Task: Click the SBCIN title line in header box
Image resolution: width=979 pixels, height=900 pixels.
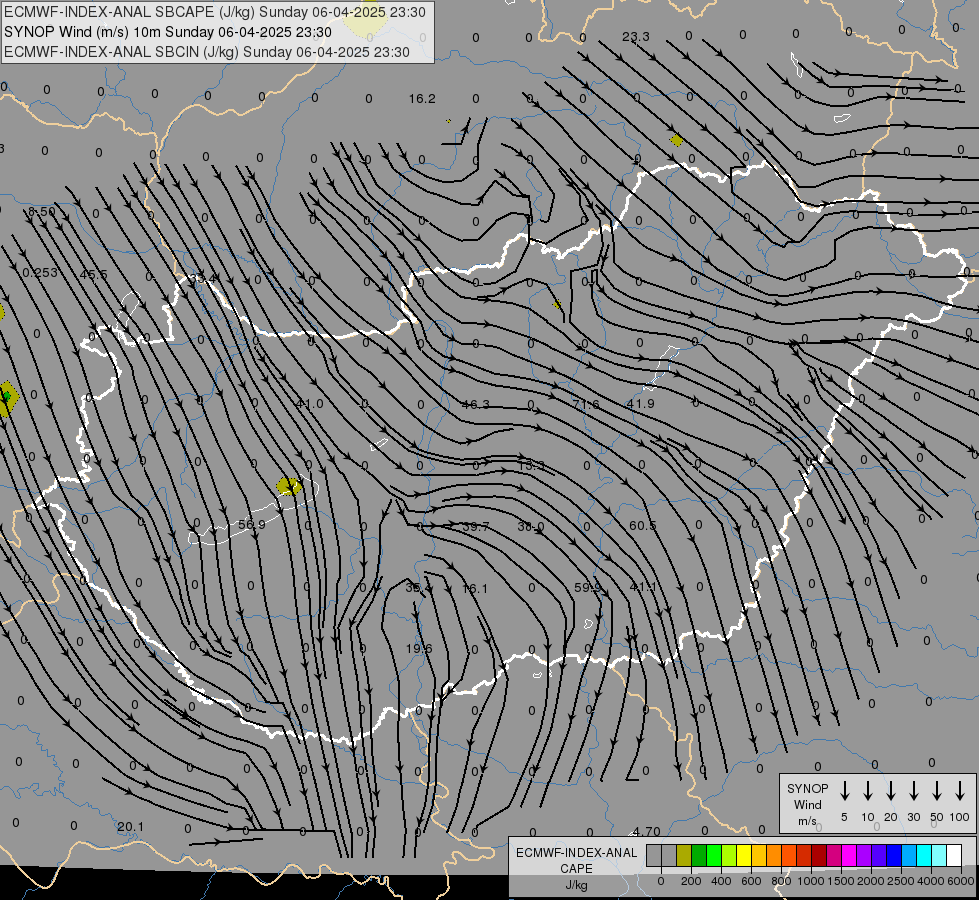Action: [x=207, y=52]
